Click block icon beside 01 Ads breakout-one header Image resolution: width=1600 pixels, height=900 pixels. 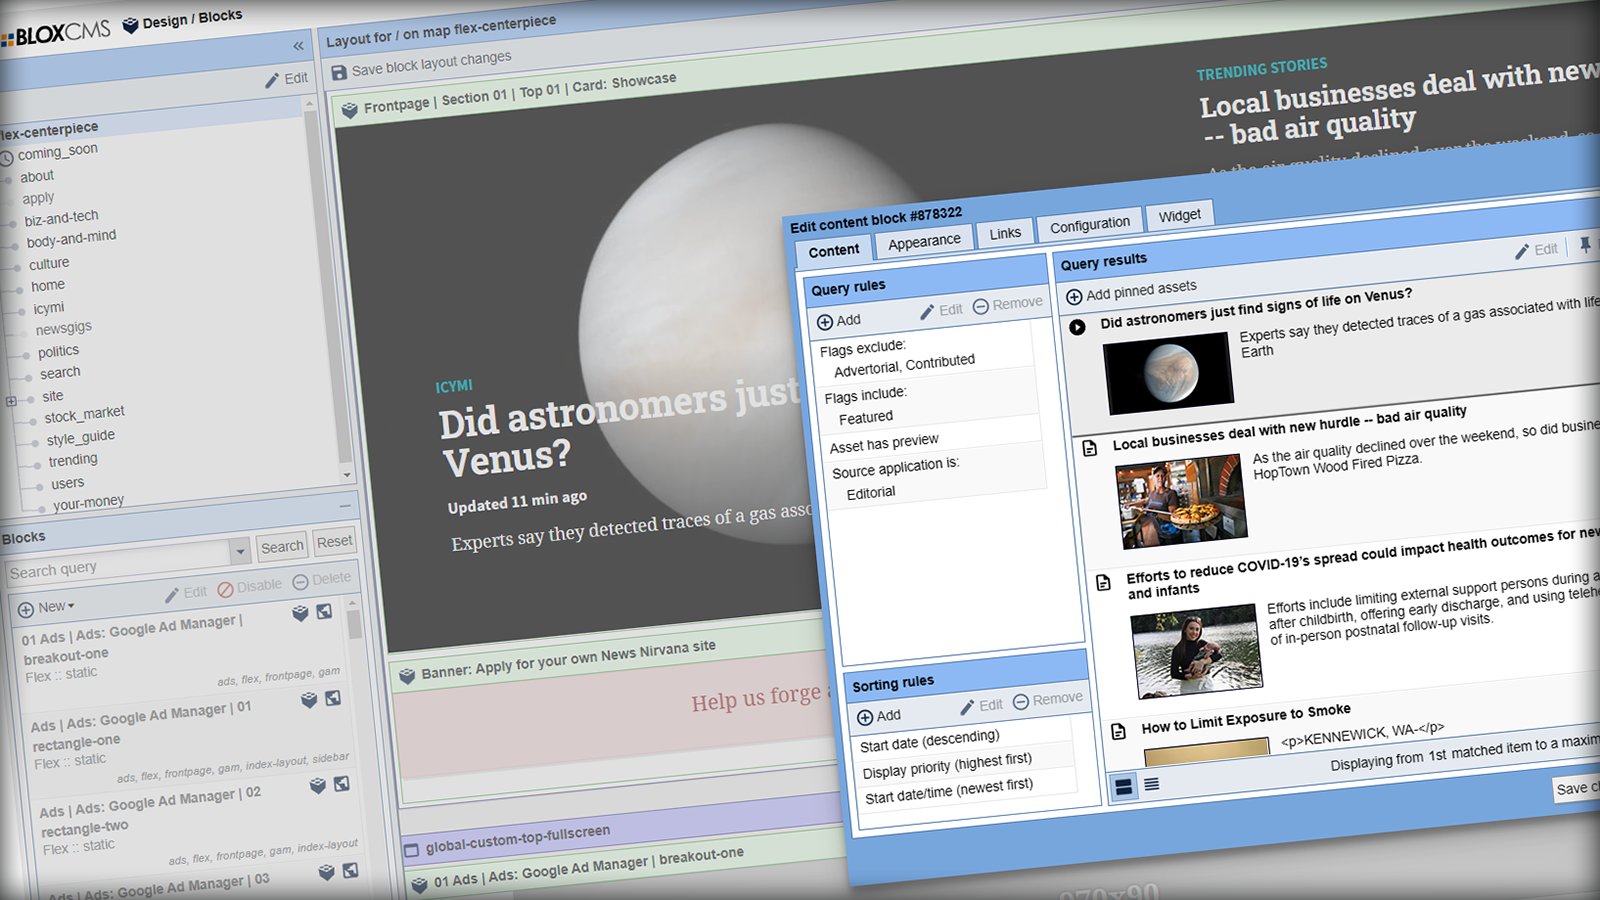click(420, 884)
